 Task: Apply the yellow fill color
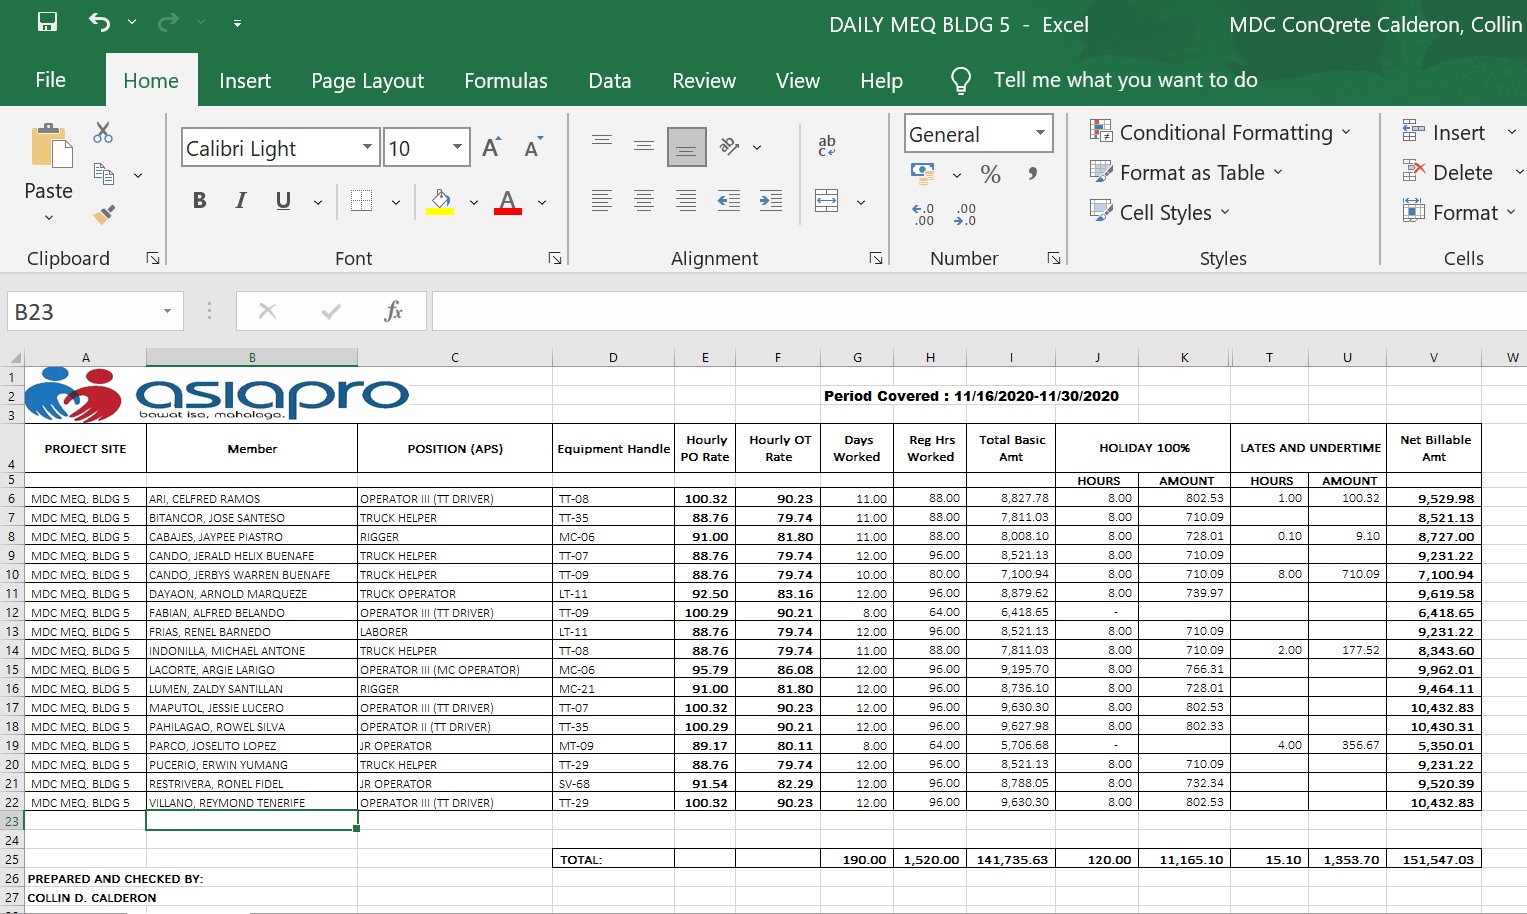coord(440,201)
